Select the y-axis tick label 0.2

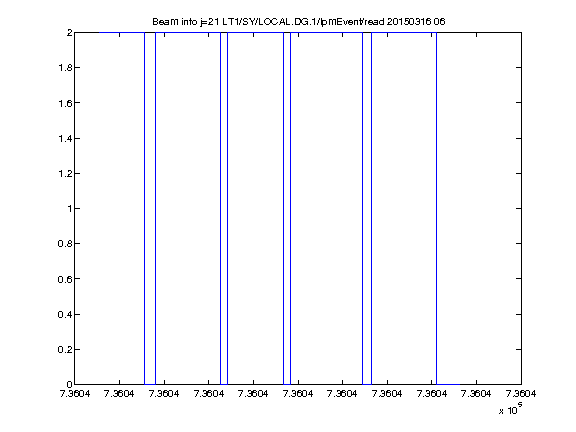tap(65, 349)
